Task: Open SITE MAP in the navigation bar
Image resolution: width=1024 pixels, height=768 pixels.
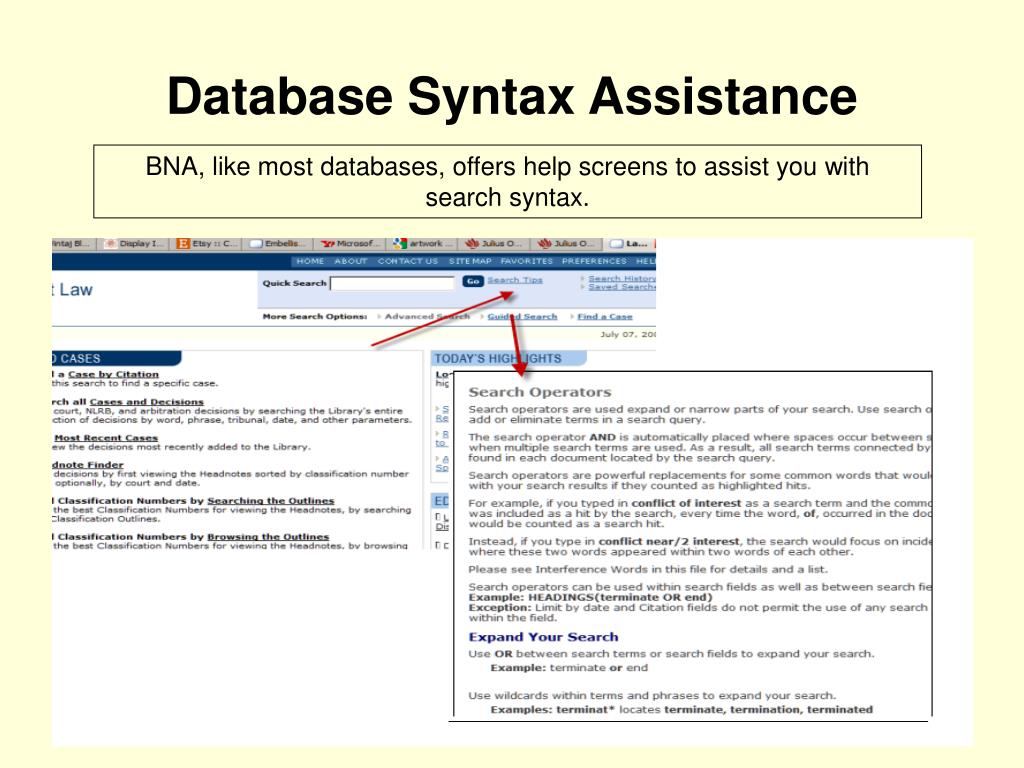Action: click(470, 261)
